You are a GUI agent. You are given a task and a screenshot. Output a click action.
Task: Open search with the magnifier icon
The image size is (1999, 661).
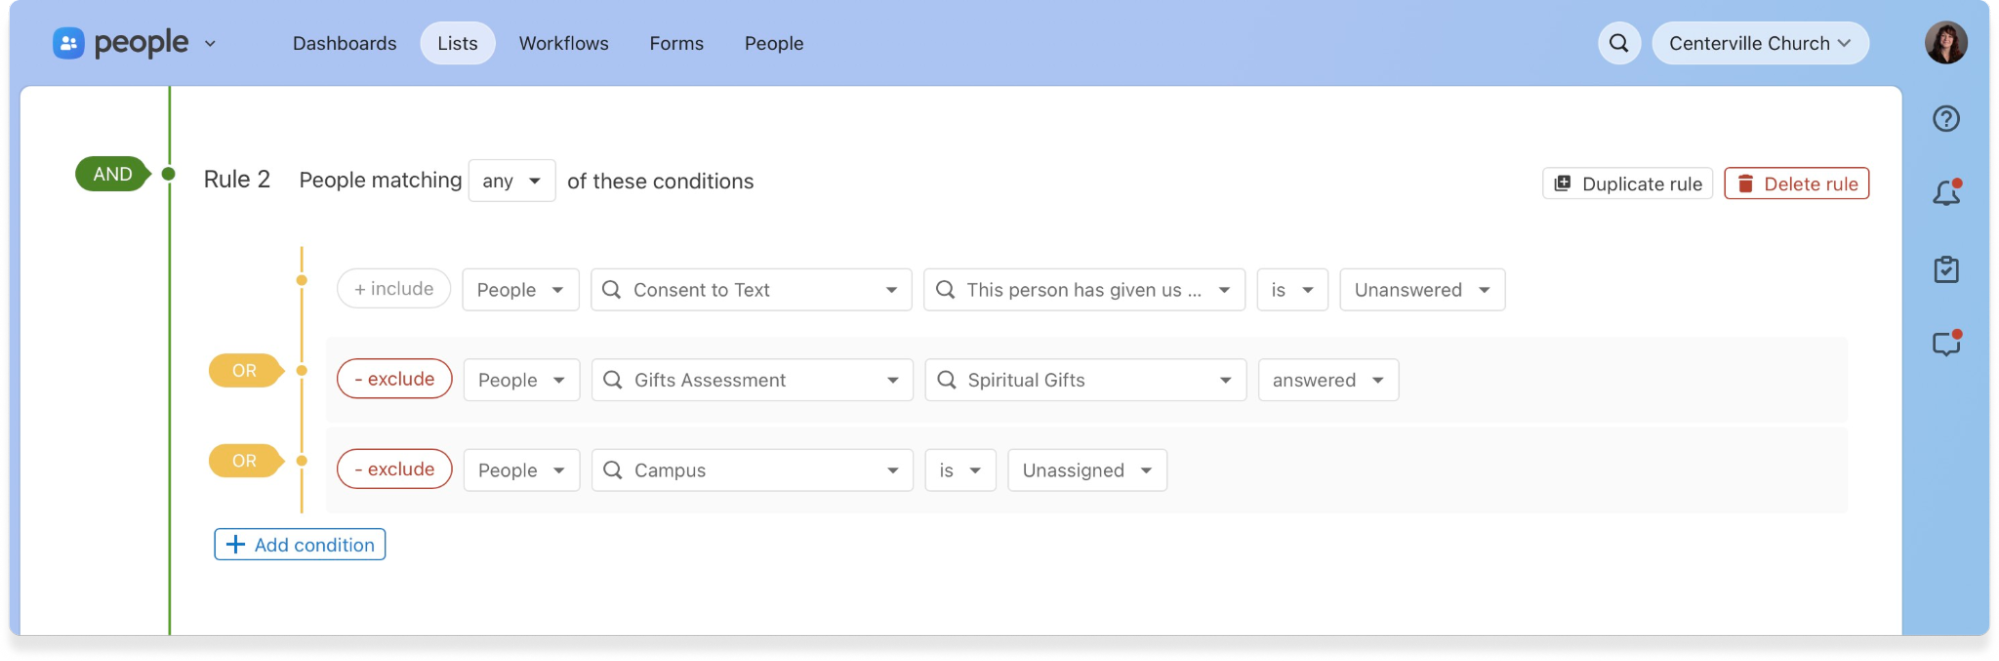[1618, 43]
